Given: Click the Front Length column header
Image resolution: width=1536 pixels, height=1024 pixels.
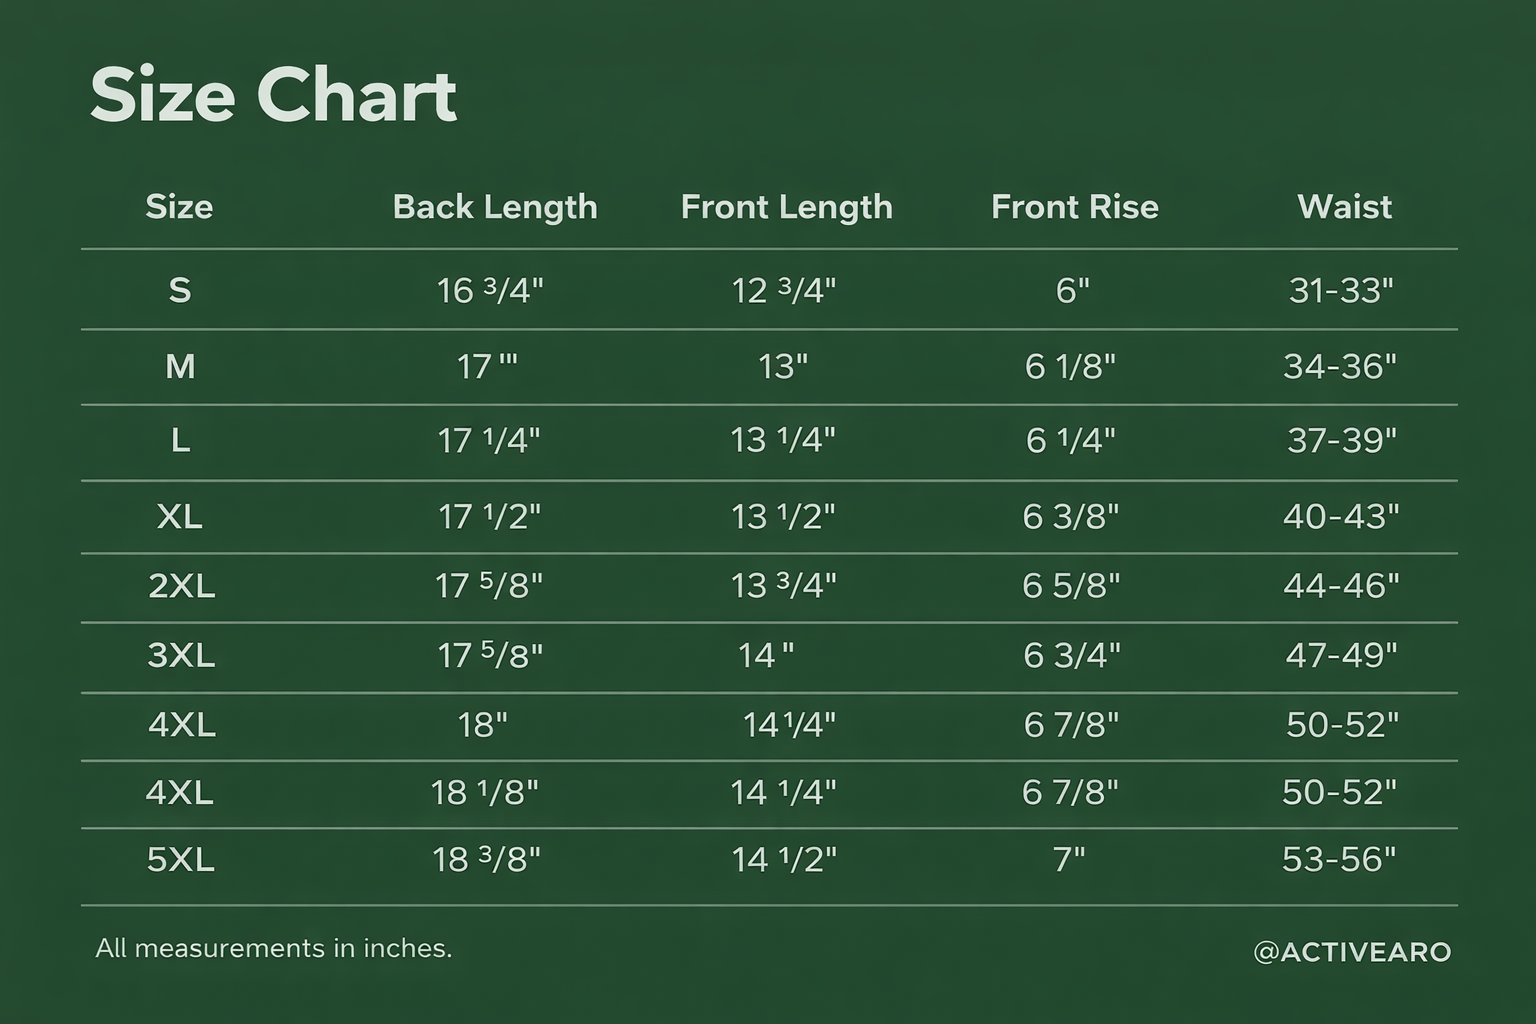Looking at the screenshot, I should 786,207.
